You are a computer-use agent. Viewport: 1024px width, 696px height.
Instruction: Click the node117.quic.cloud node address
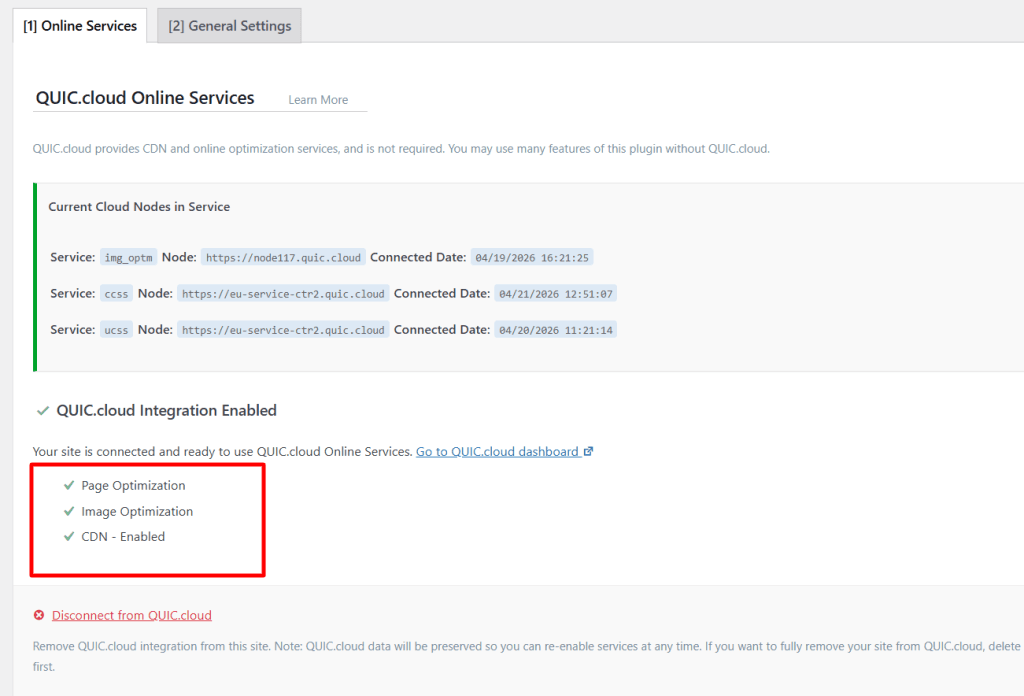click(x=282, y=257)
